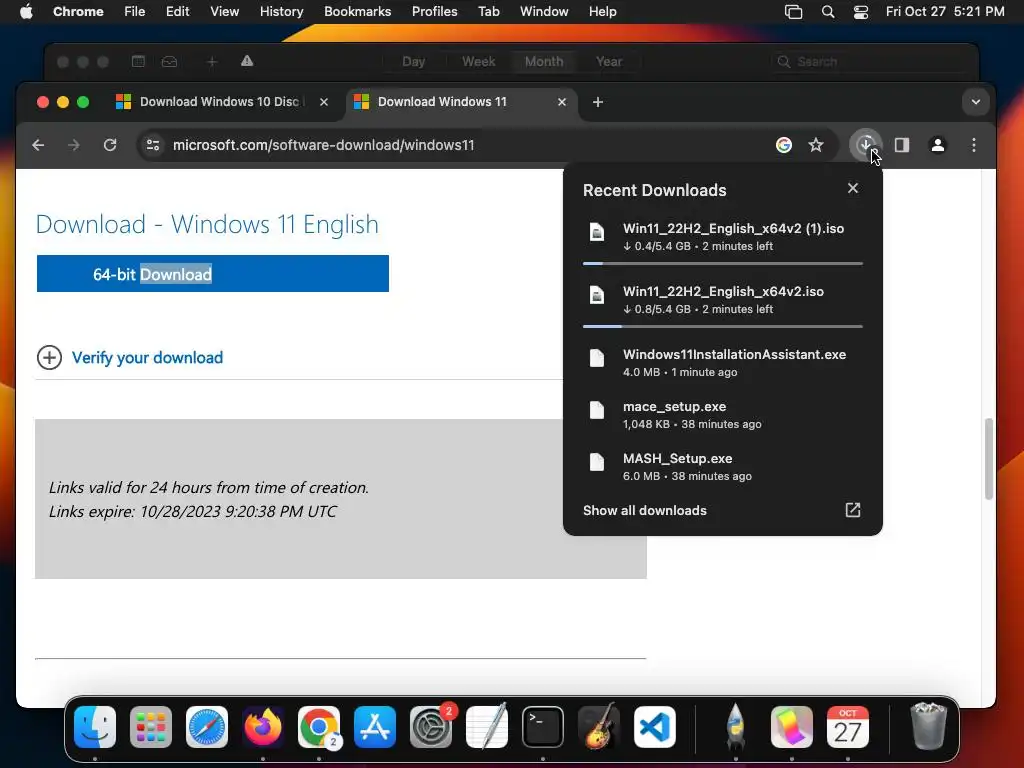Open the tab search dropdown arrow
Image resolution: width=1024 pixels, height=768 pixels.
(x=976, y=102)
